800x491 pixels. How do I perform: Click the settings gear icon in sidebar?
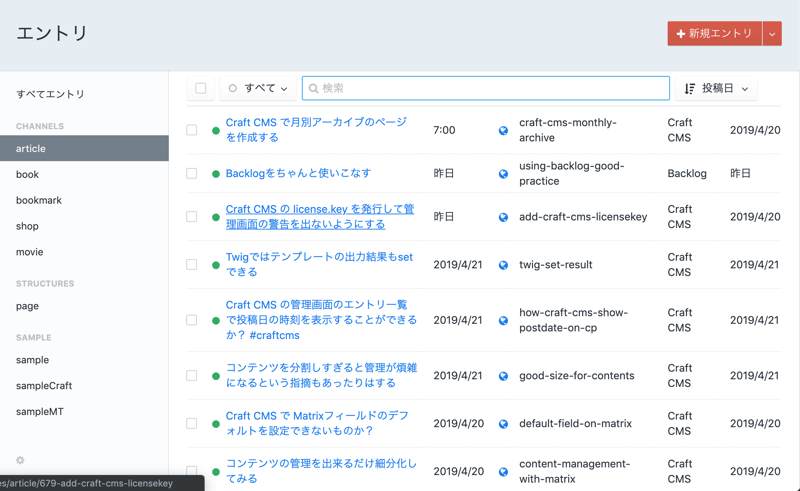(20, 460)
